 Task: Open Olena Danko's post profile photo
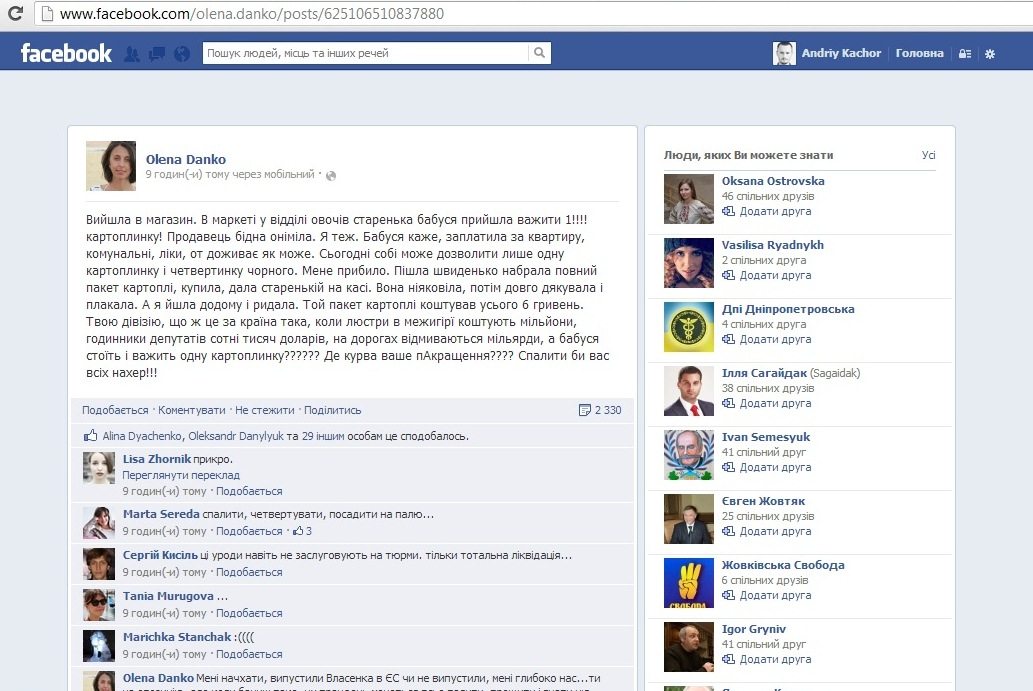pyautogui.click(x=111, y=166)
